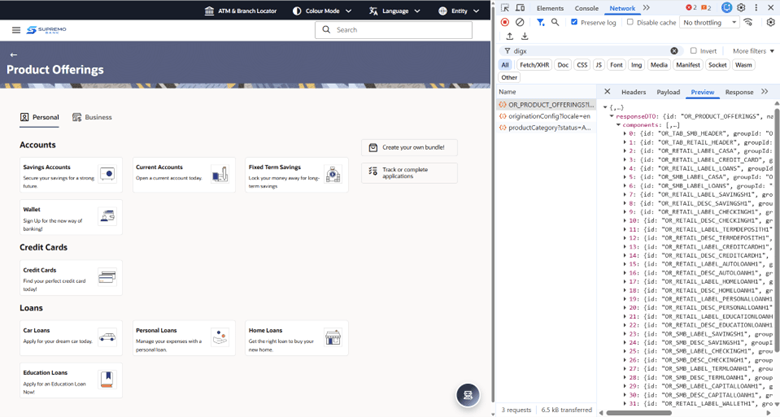
Task: Switch to the Console panel tab
Action: (x=586, y=8)
